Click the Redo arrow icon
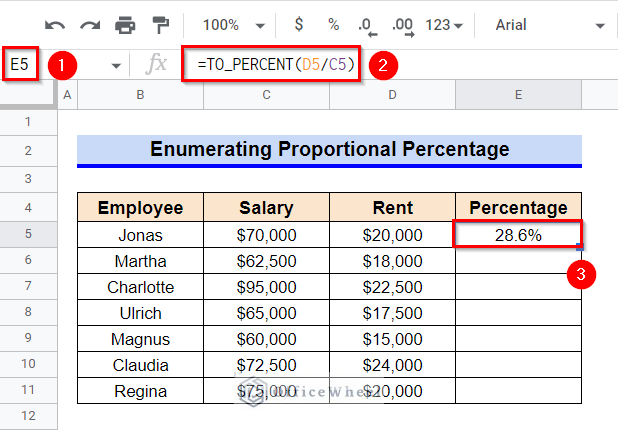 tap(90, 26)
